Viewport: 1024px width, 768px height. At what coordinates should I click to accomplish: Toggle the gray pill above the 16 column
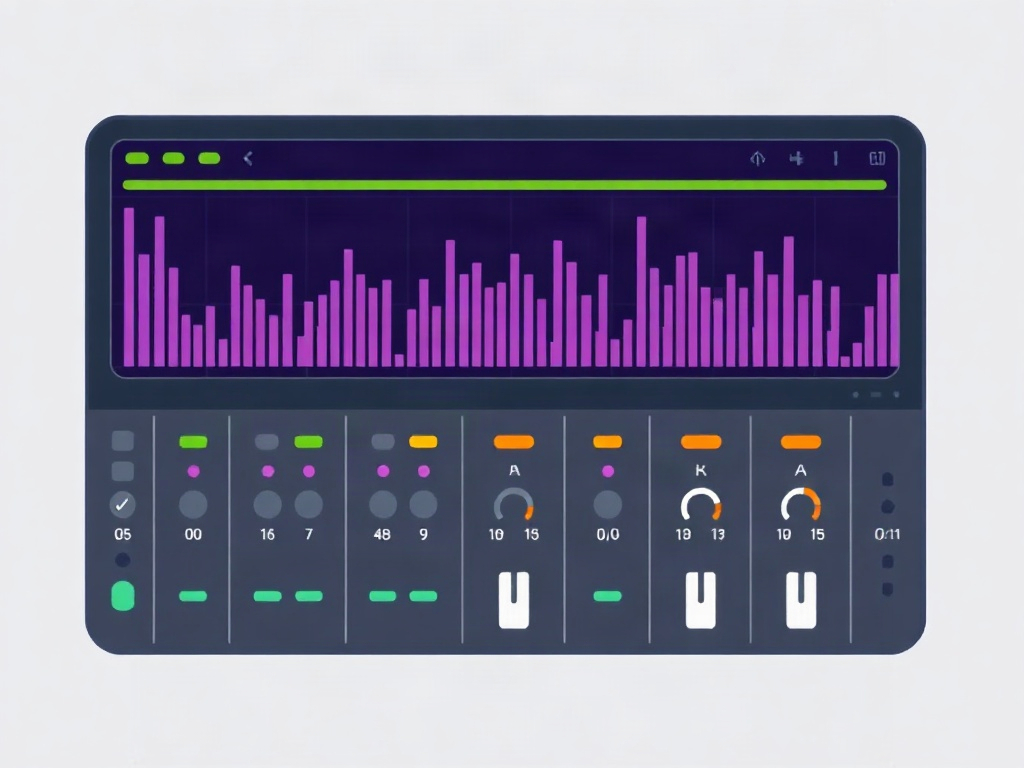(267, 442)
